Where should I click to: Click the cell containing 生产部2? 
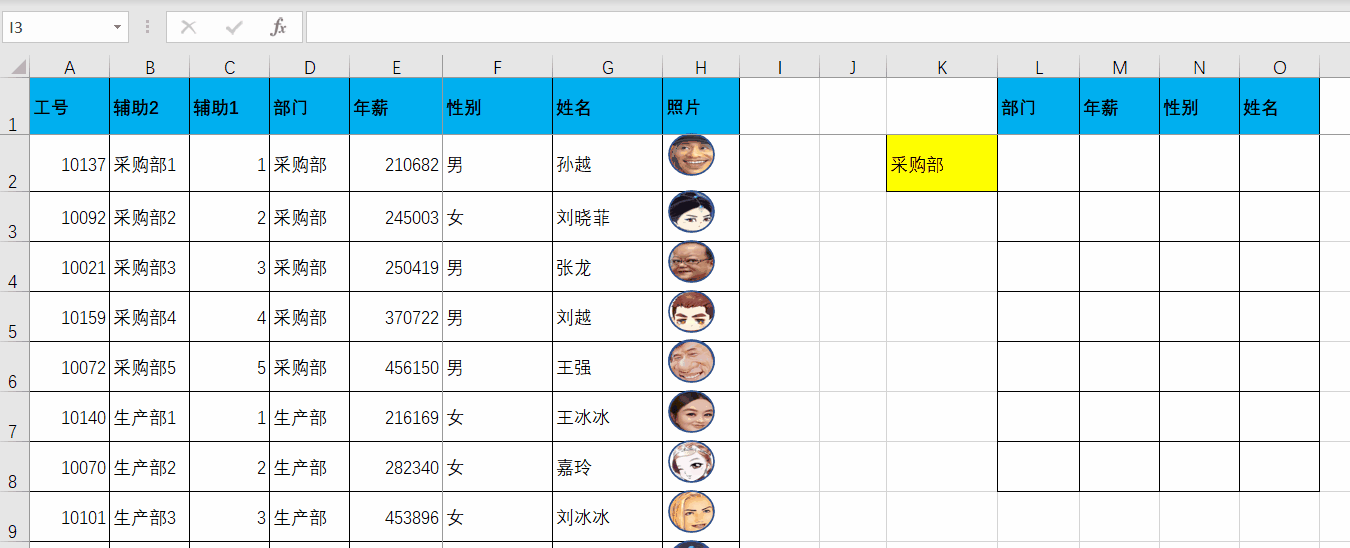tap(149, 467)
